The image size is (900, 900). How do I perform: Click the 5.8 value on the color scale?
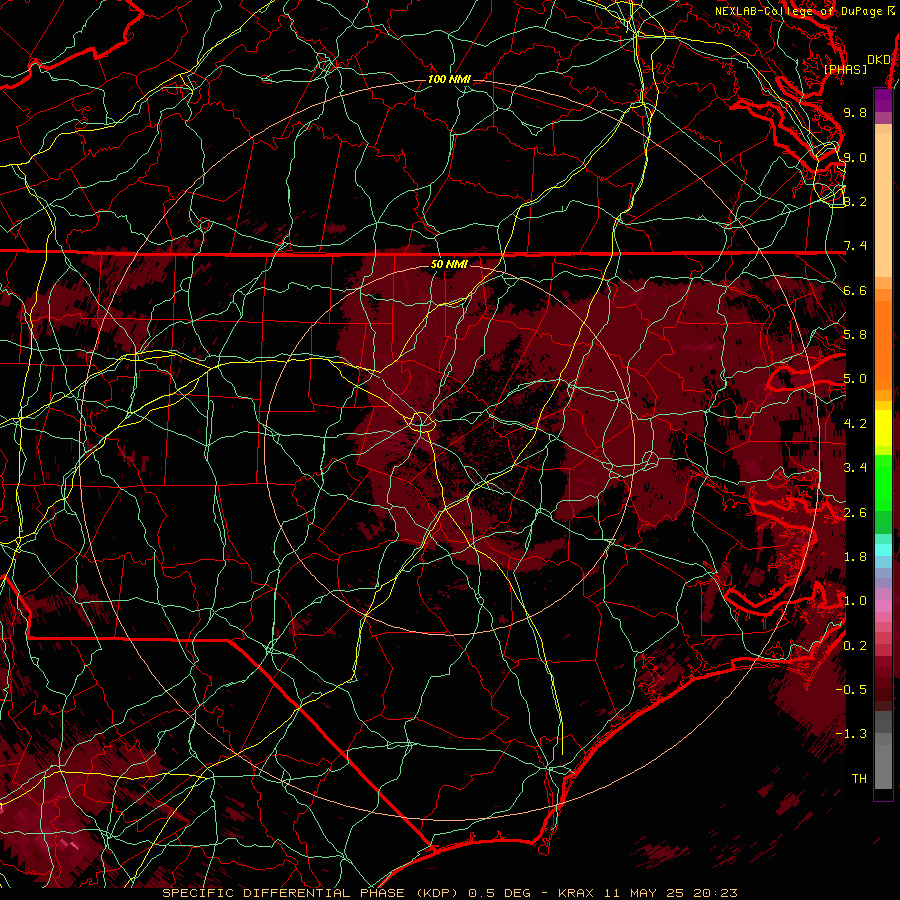click(855, 335)
